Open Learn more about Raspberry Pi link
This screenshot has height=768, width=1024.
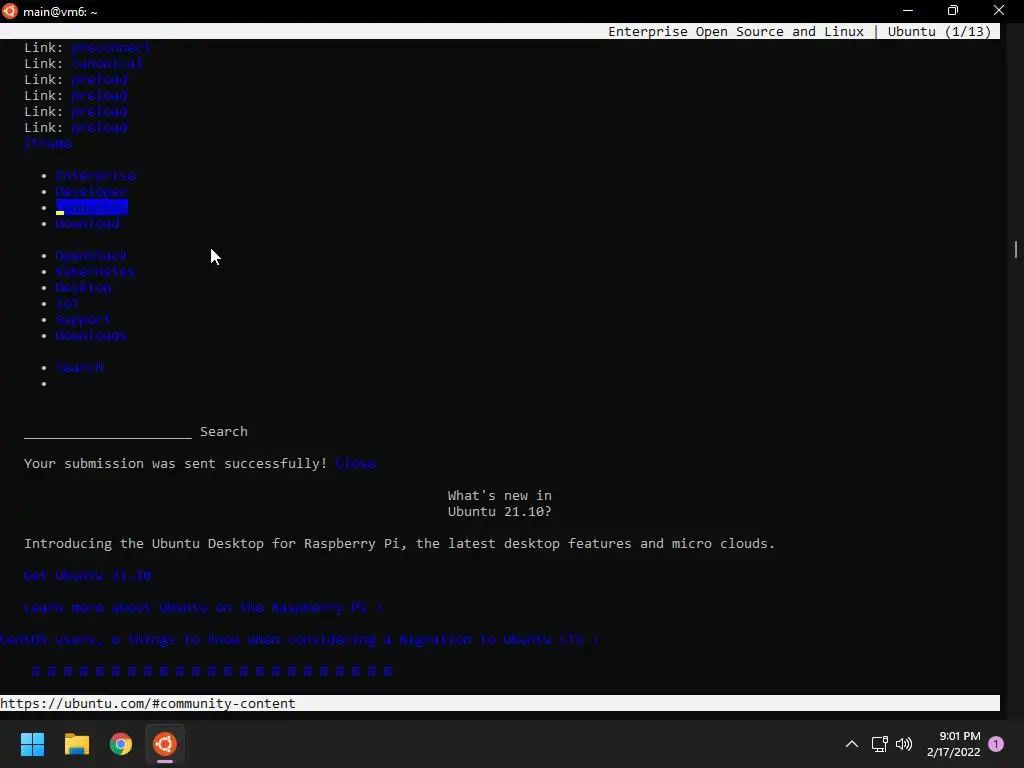(x=203, y=607)
